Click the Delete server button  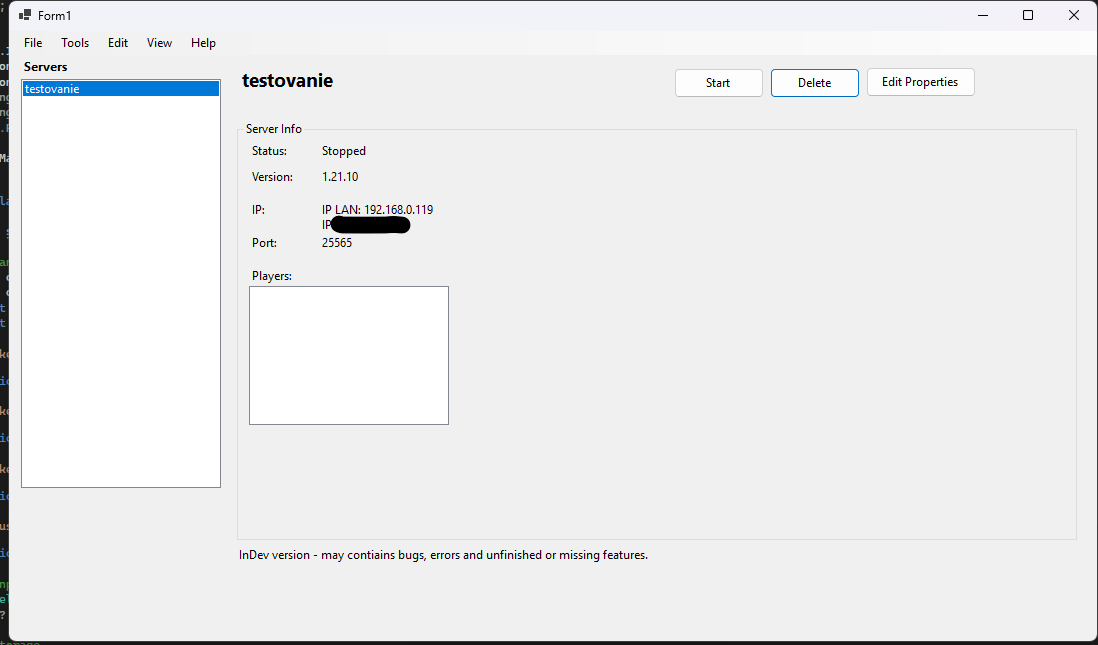[x=814, y=83]
